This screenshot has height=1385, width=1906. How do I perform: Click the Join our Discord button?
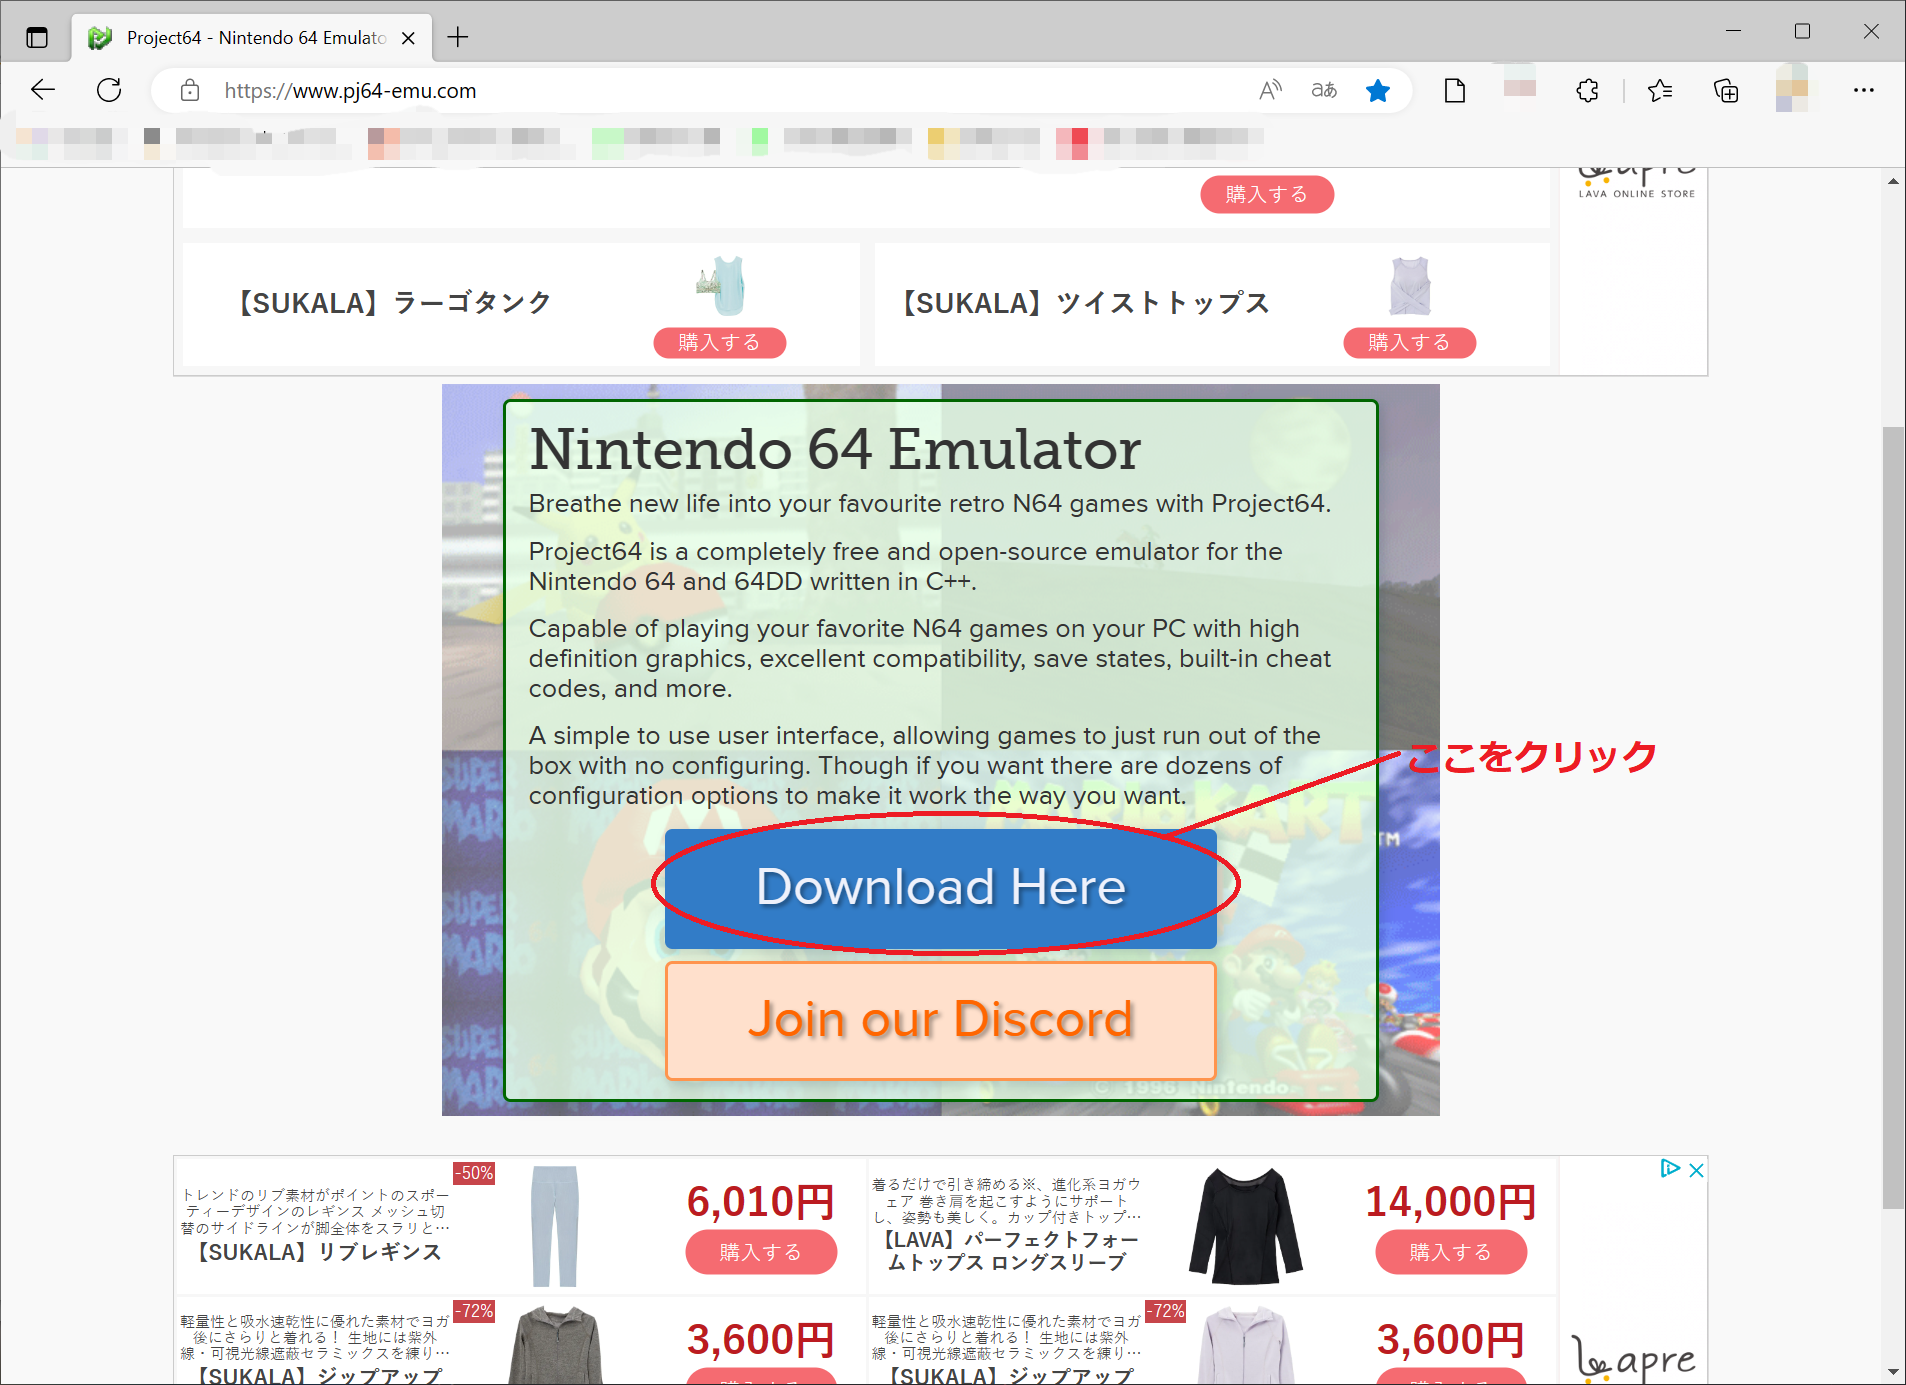pyautogui.click(x=940, y=1020)
